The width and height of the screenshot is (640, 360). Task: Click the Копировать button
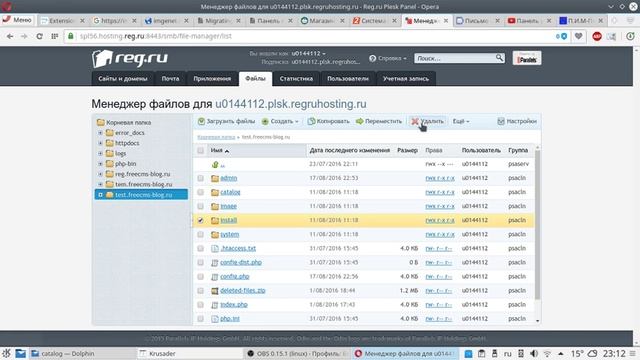329,121
